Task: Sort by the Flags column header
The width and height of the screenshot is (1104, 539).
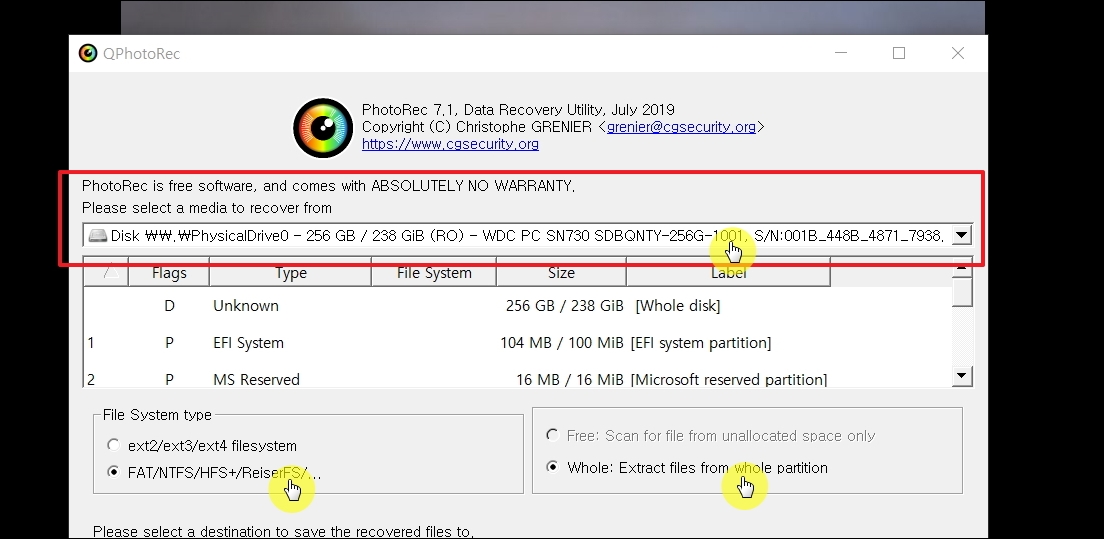Action: click(x=169, y=273)
